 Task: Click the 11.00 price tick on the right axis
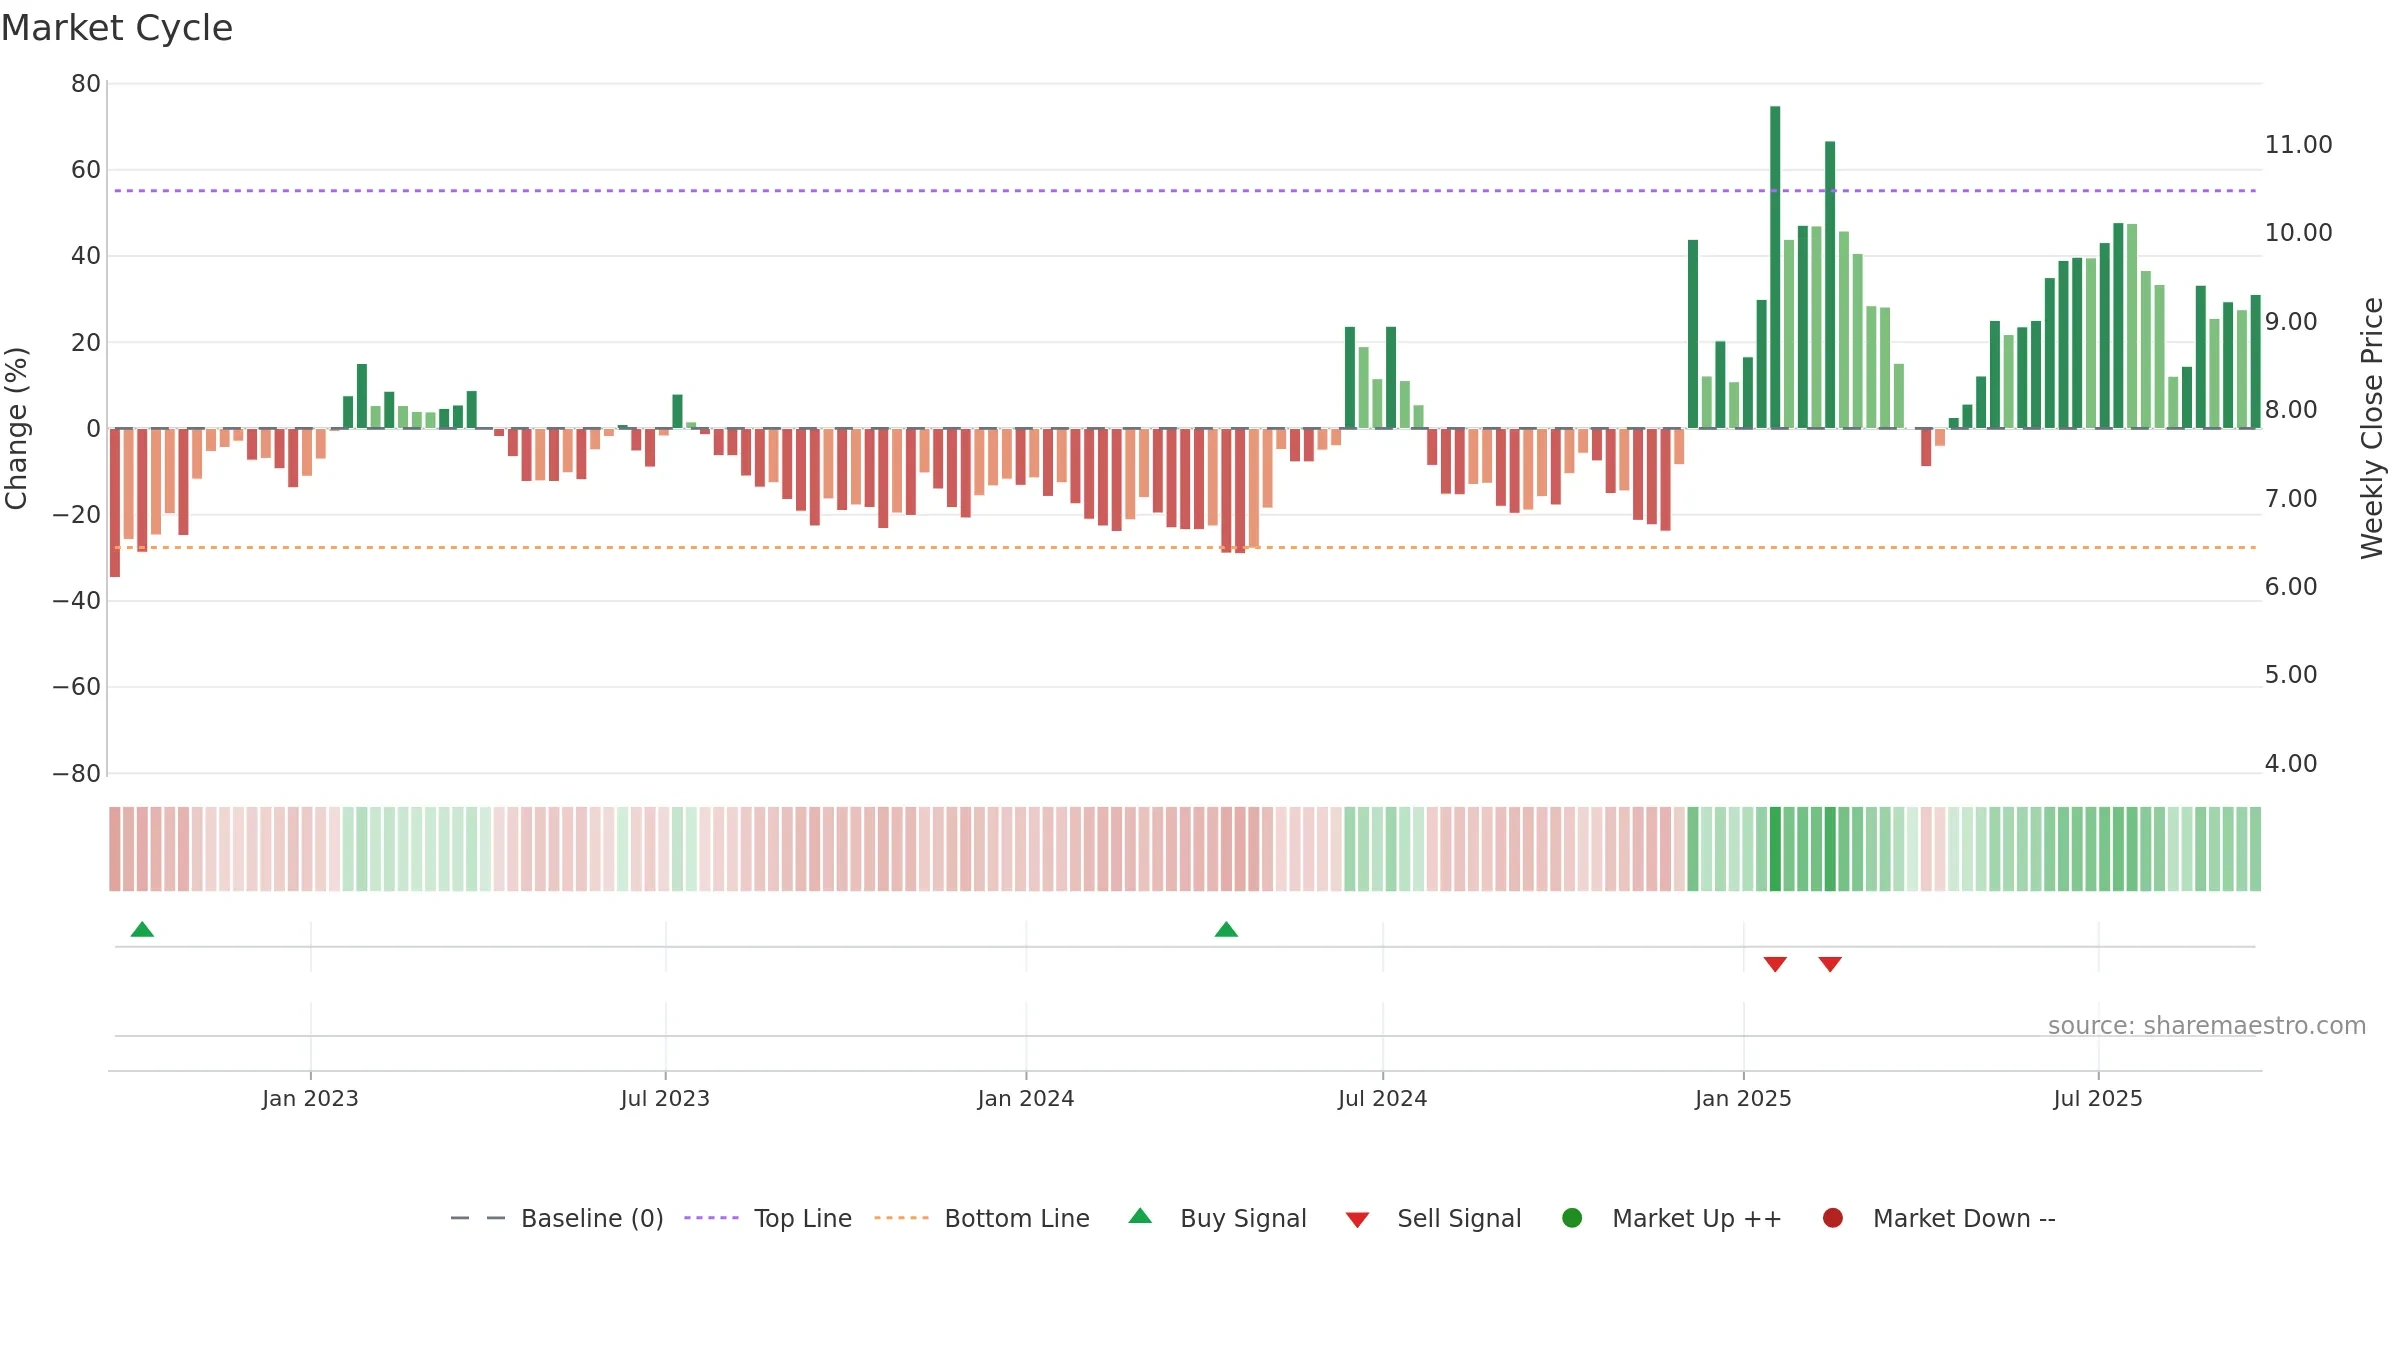2299,145
